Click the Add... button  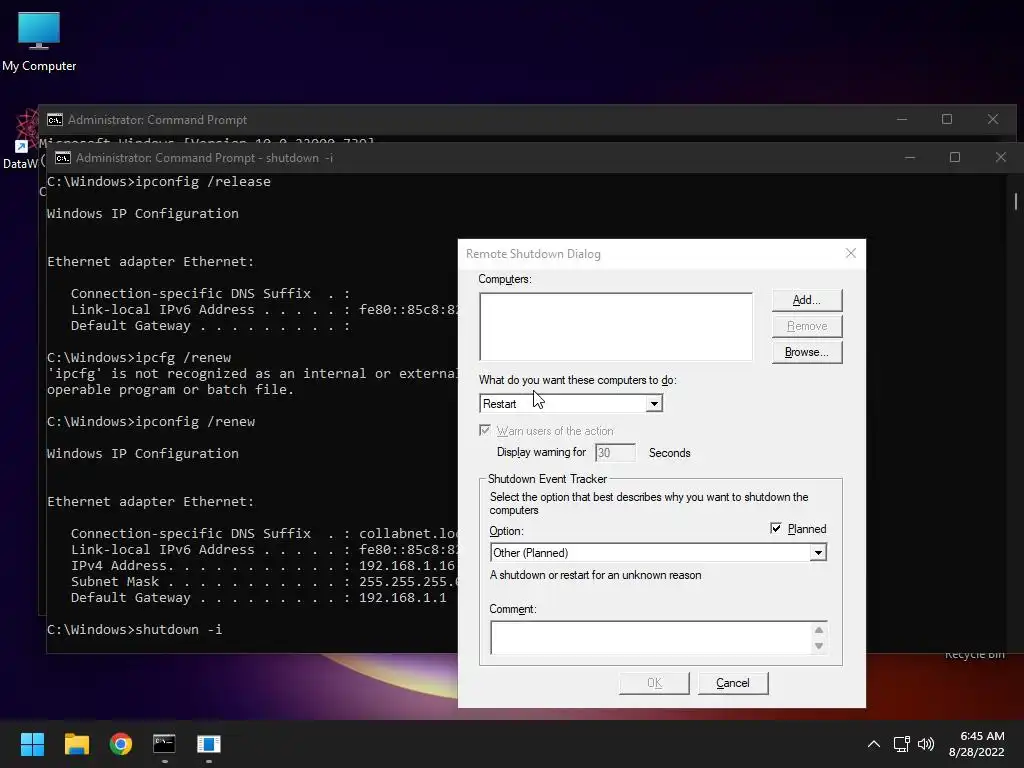(x=807, y=300)
